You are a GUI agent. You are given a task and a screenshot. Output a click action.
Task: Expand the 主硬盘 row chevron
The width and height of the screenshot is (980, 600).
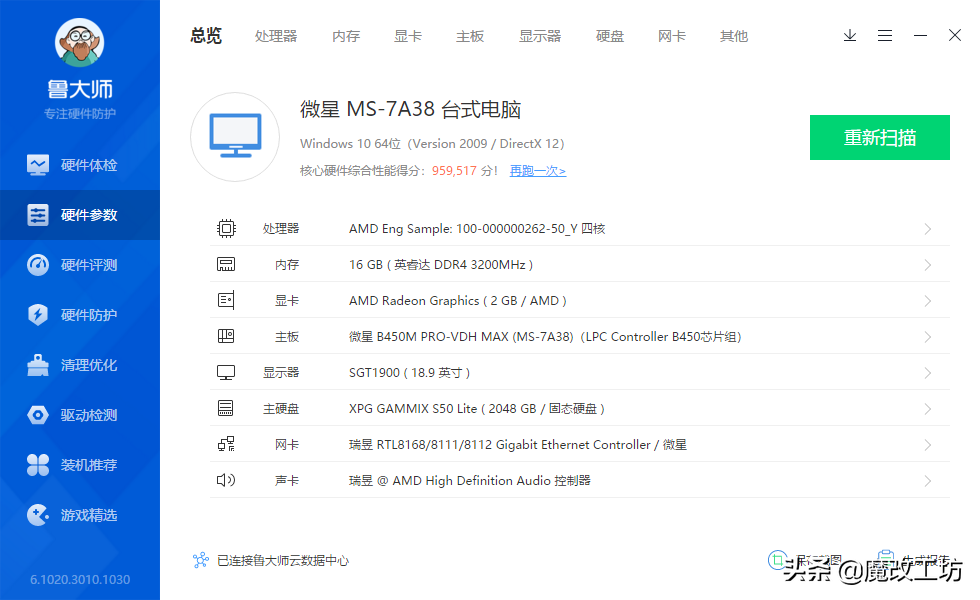tap(928, 409)
